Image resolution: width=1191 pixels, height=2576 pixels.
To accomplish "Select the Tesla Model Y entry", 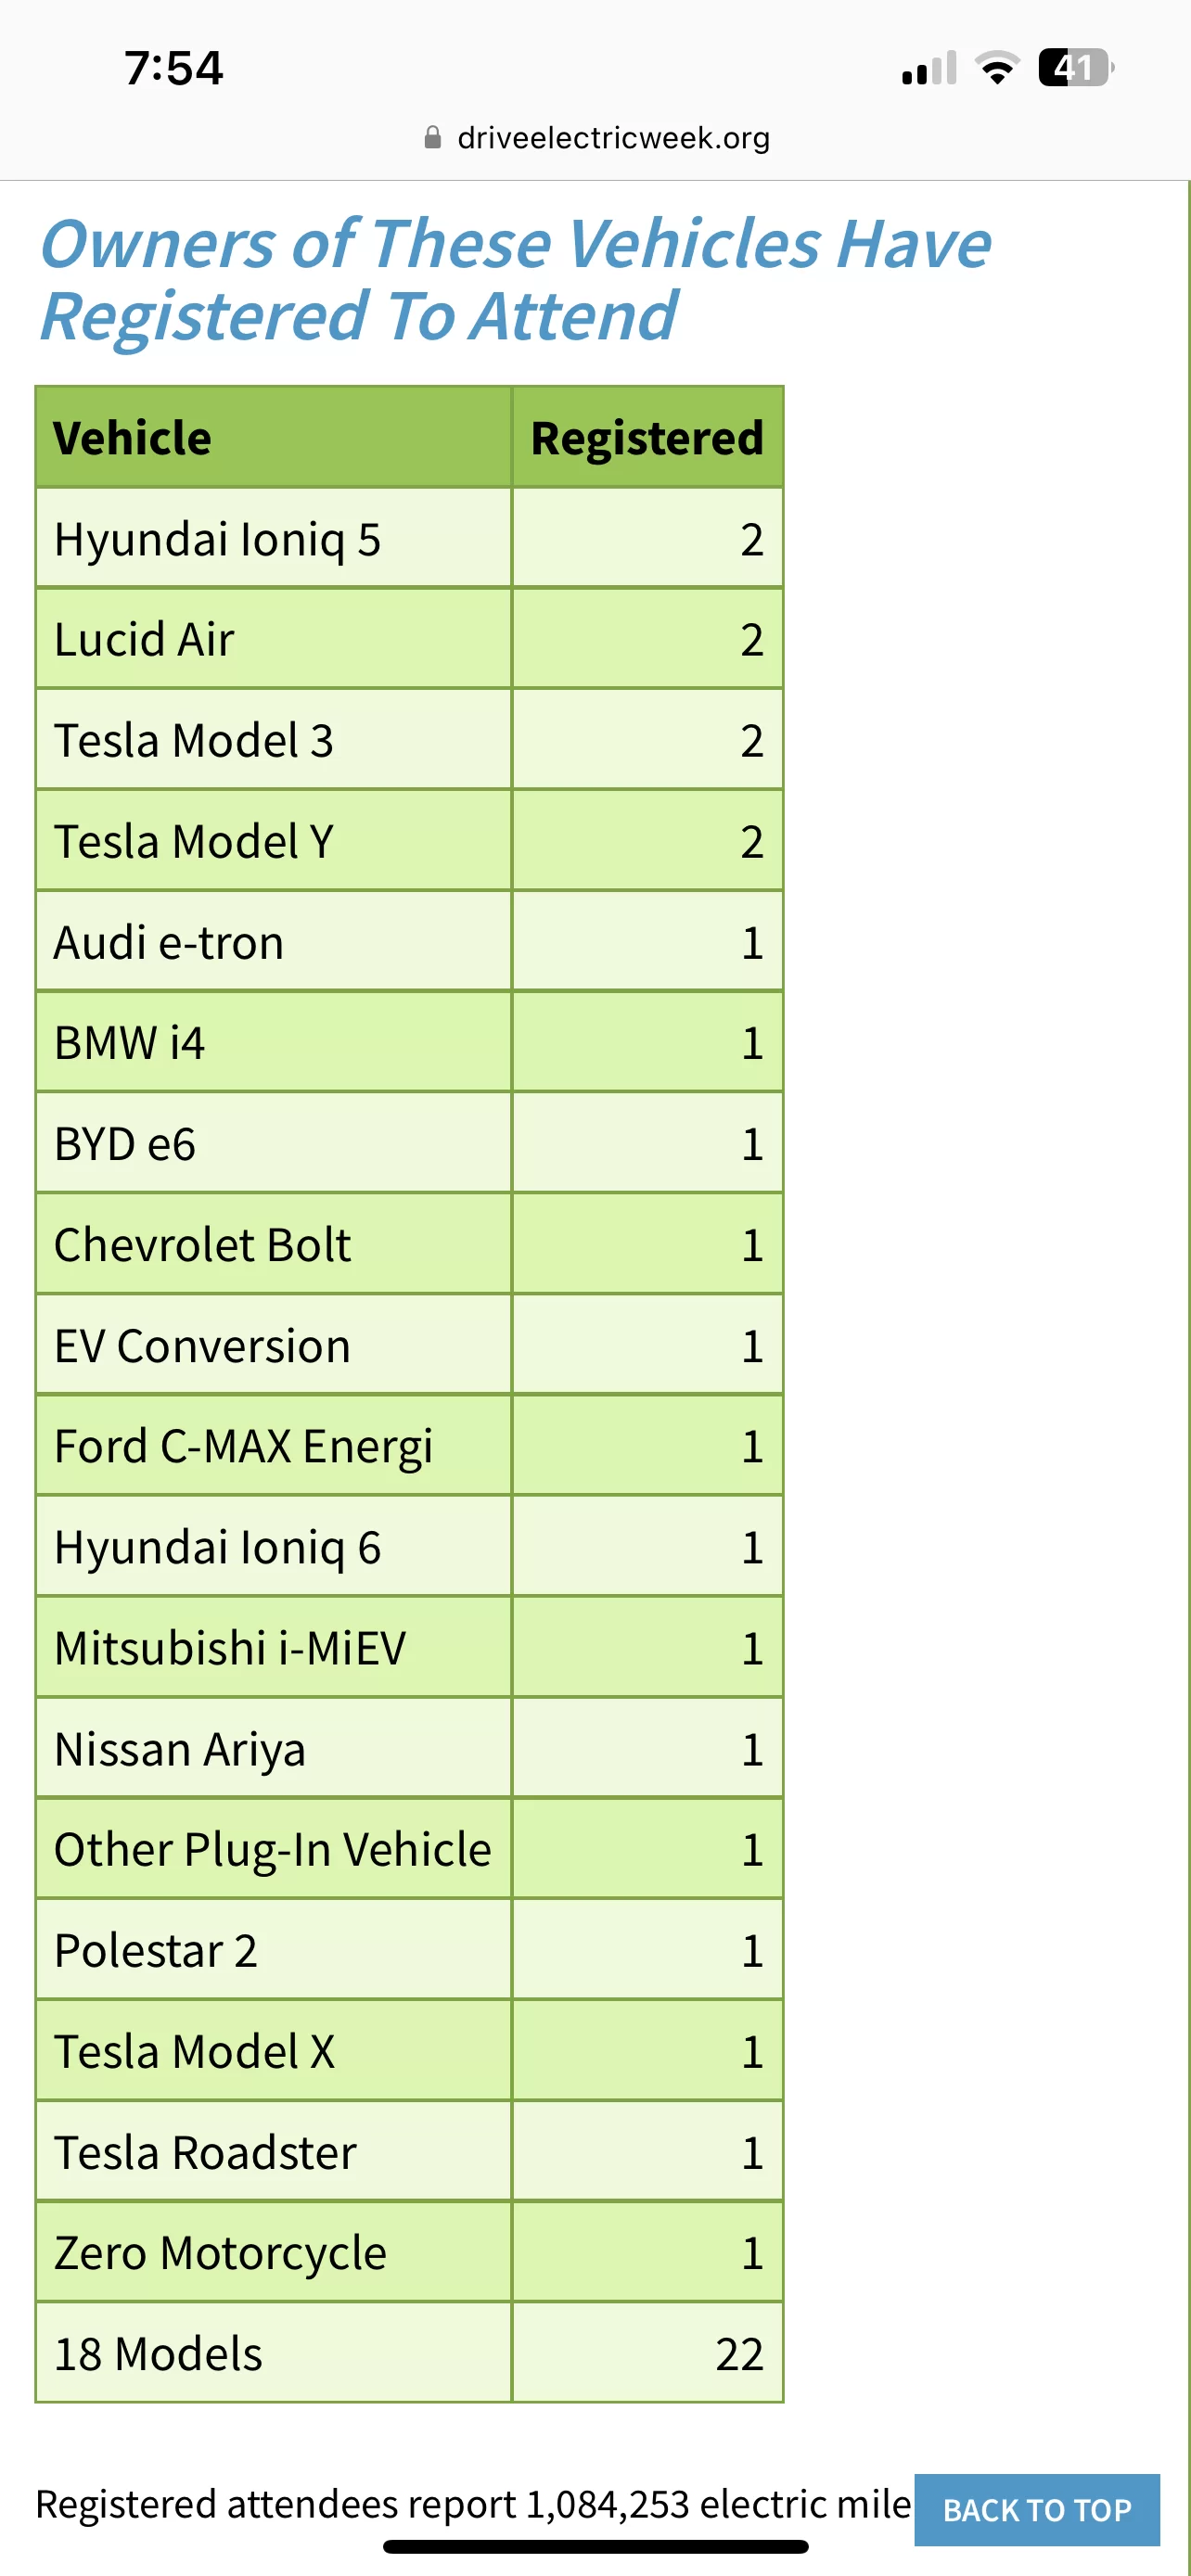I will coord(409,841).
